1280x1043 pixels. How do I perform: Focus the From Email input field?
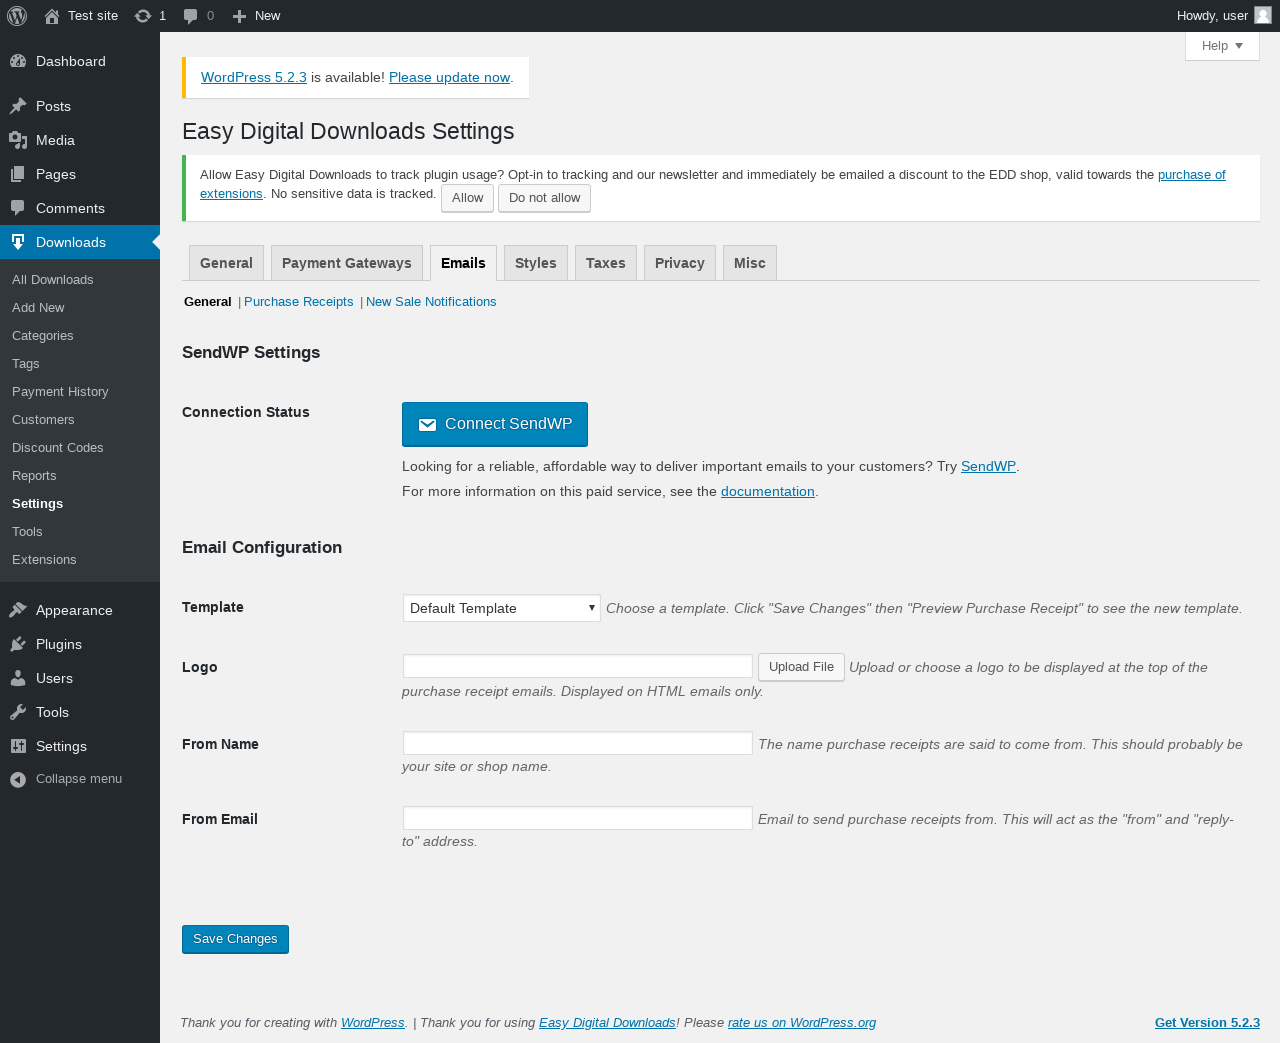(578, 818)
